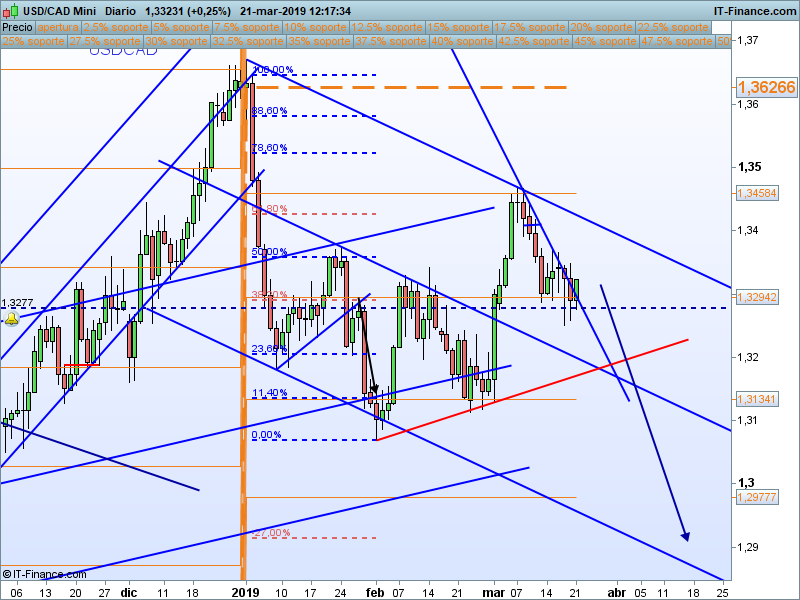Select the 1,34584 price level label
This screenshot has height=600, width=800.
[757, 193]
